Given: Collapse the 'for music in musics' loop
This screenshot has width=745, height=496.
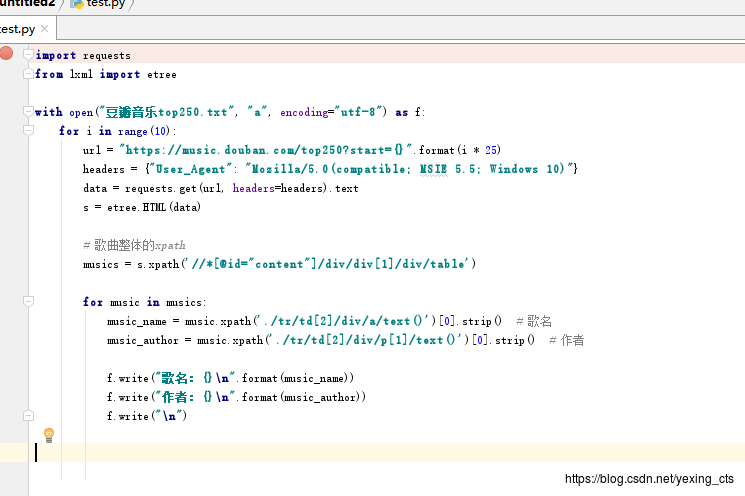Looking at the screenshot, I should coord(29,301).
